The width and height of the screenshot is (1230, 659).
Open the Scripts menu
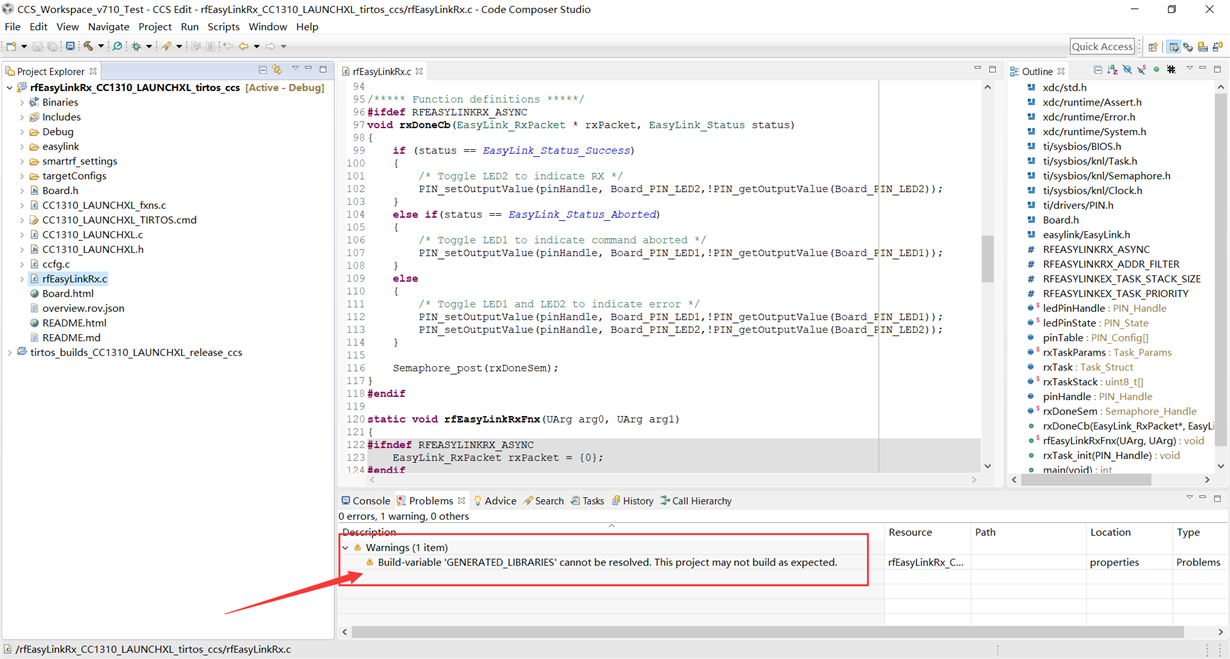(x=223, y=27)
